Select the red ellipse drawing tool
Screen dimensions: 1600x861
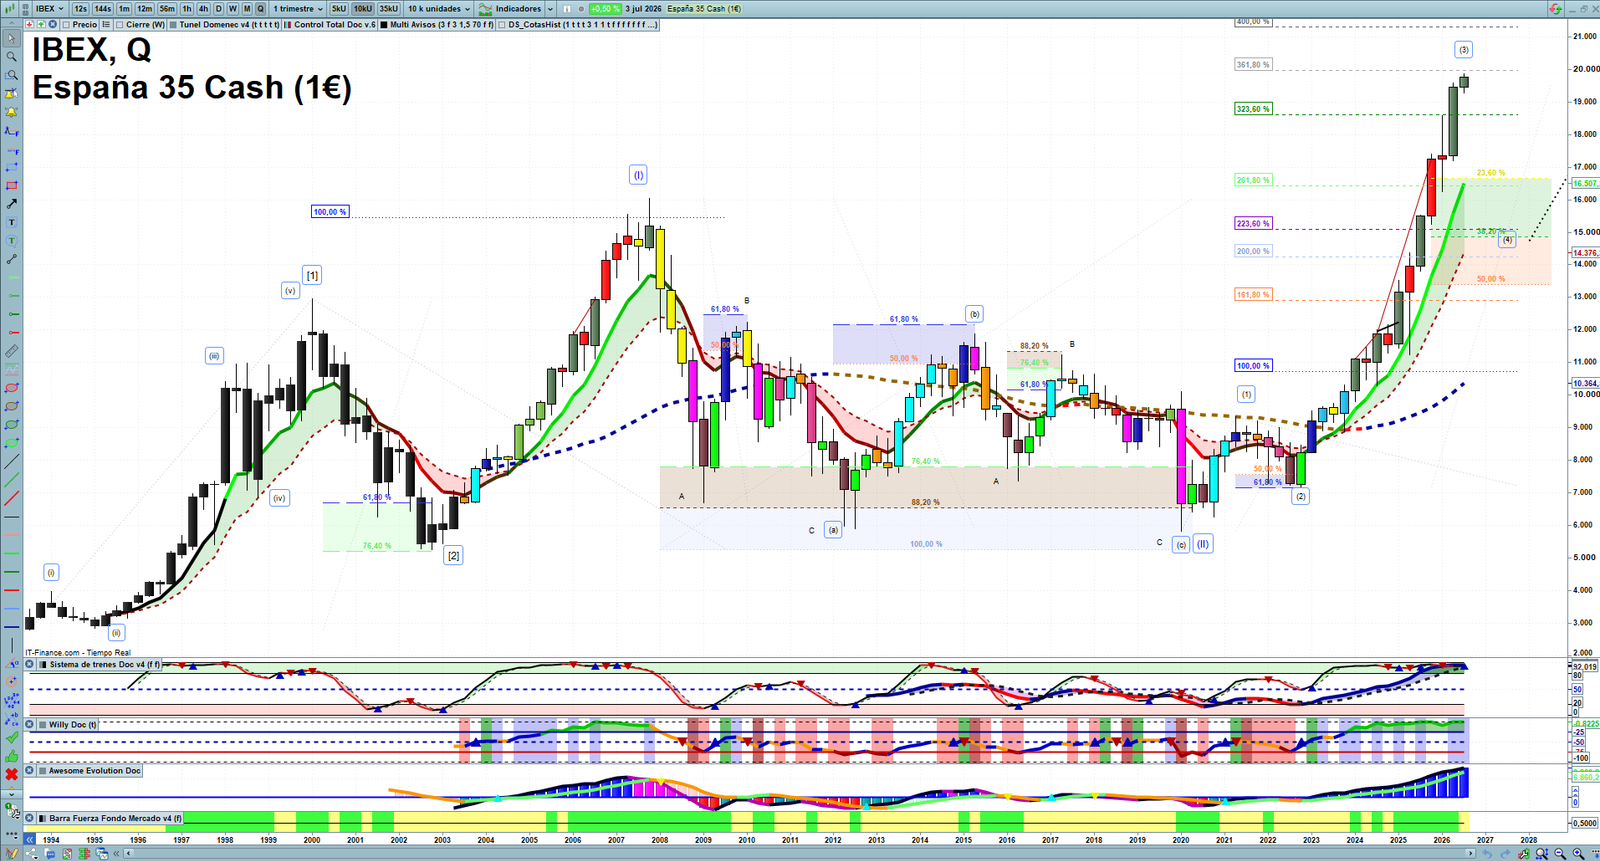click(x=12, y=388)
